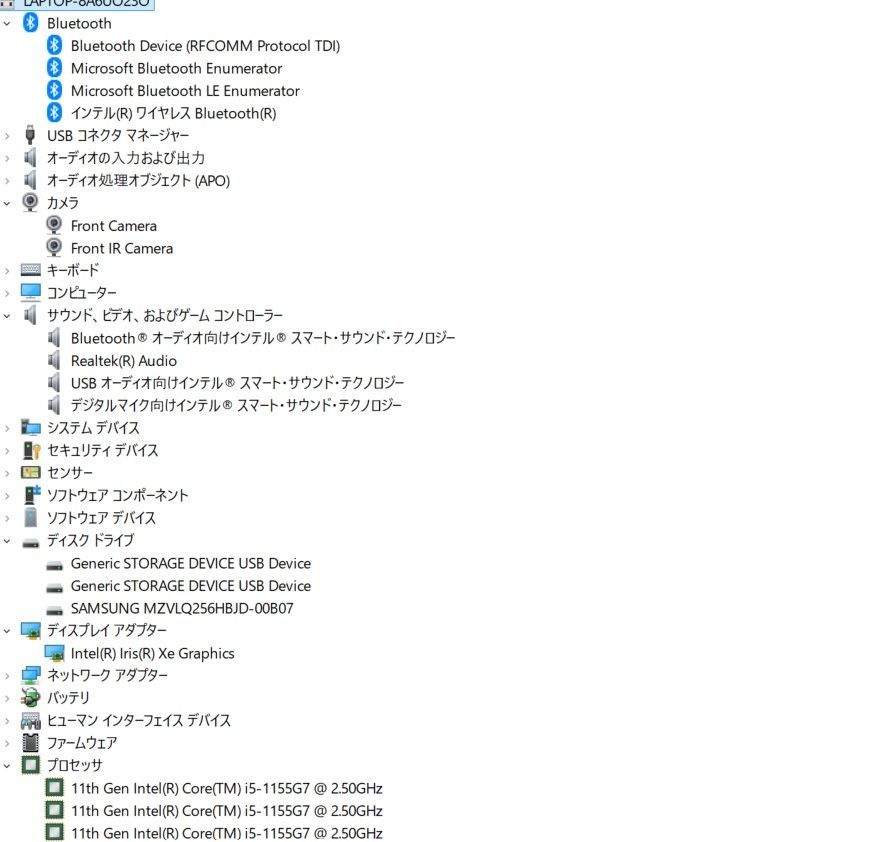
Task: Expand オーディオの入力および出力 category
Action: [x=7, y=158]
